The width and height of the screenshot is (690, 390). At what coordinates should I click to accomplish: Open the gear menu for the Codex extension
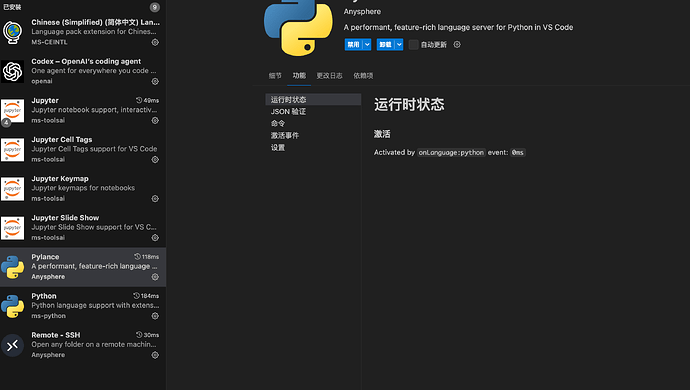click(155, 81)
